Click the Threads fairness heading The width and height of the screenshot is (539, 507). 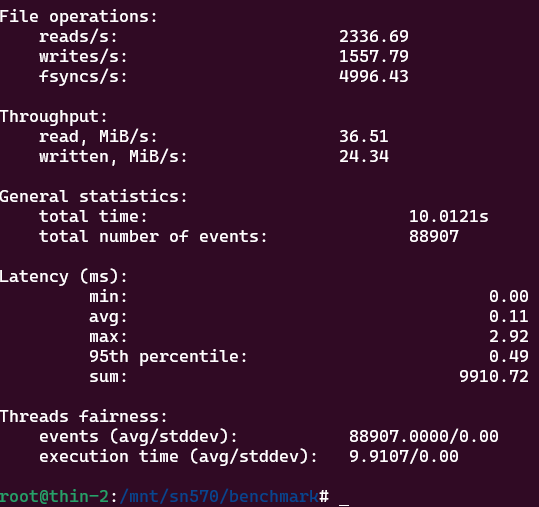click(84, 417)
